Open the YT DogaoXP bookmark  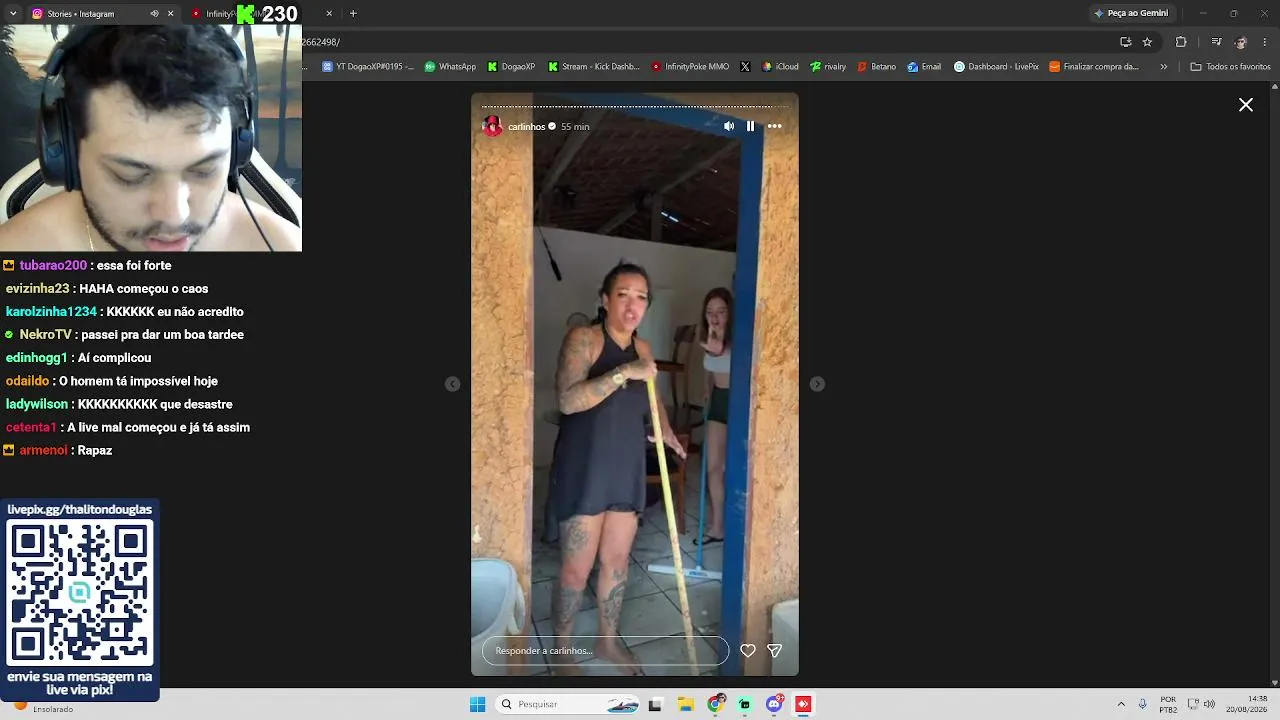pyautogui.click(x=367, y=67)
